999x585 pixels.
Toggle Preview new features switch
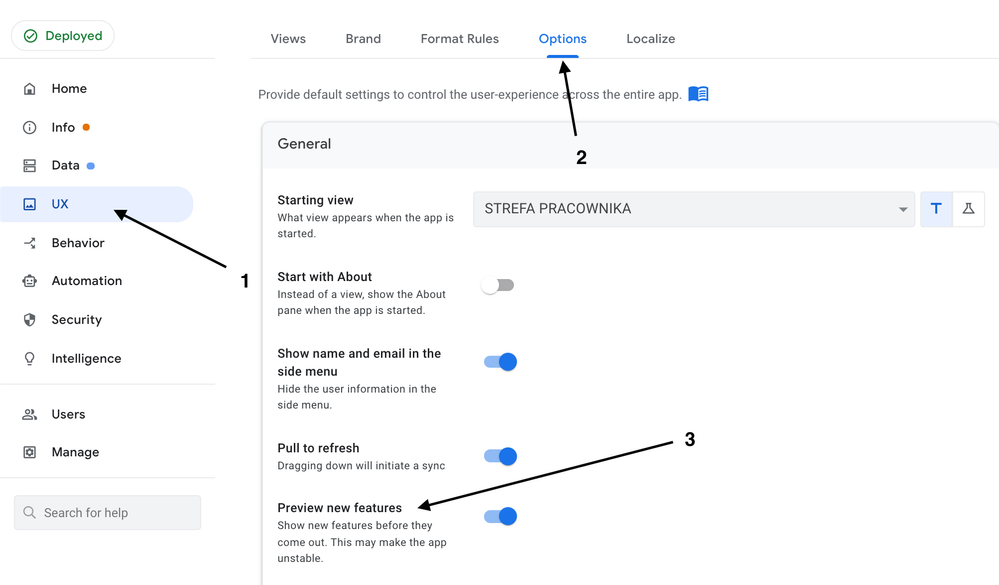click(x=500, y=516)
